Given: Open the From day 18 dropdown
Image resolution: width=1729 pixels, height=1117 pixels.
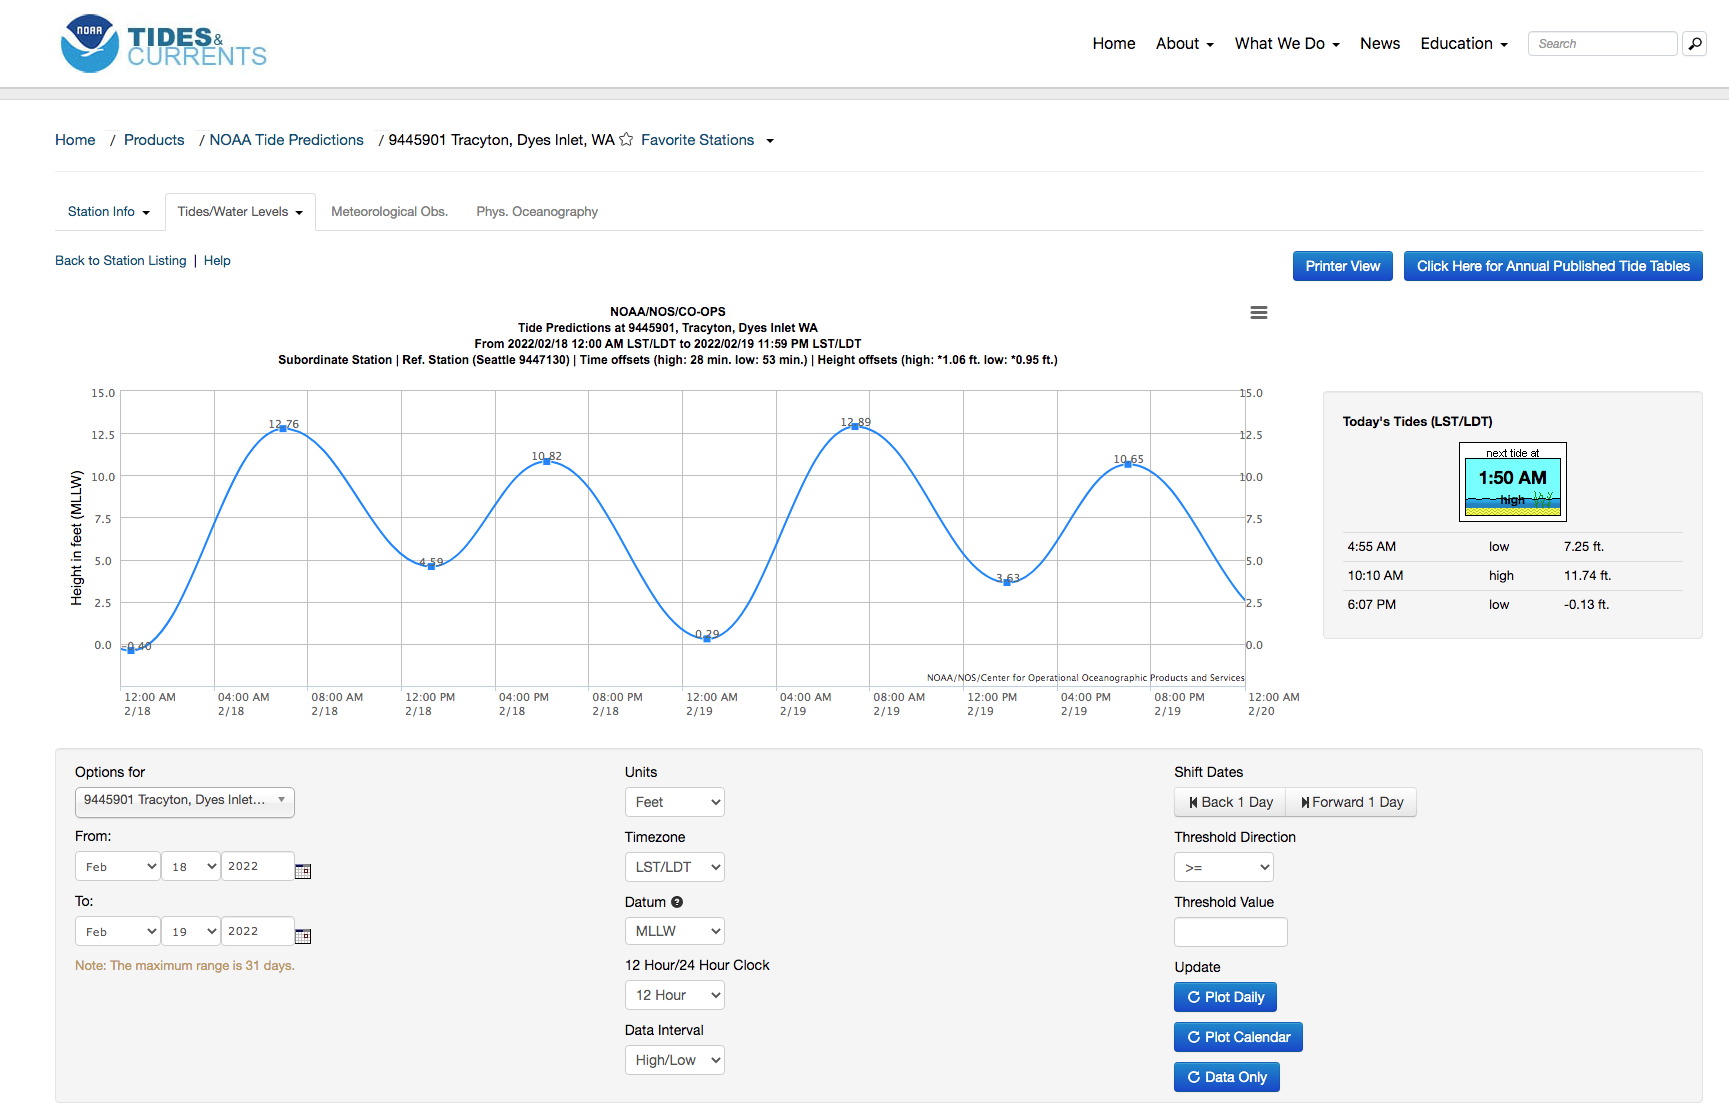Looking at the screenshot, I should (192, 866).
